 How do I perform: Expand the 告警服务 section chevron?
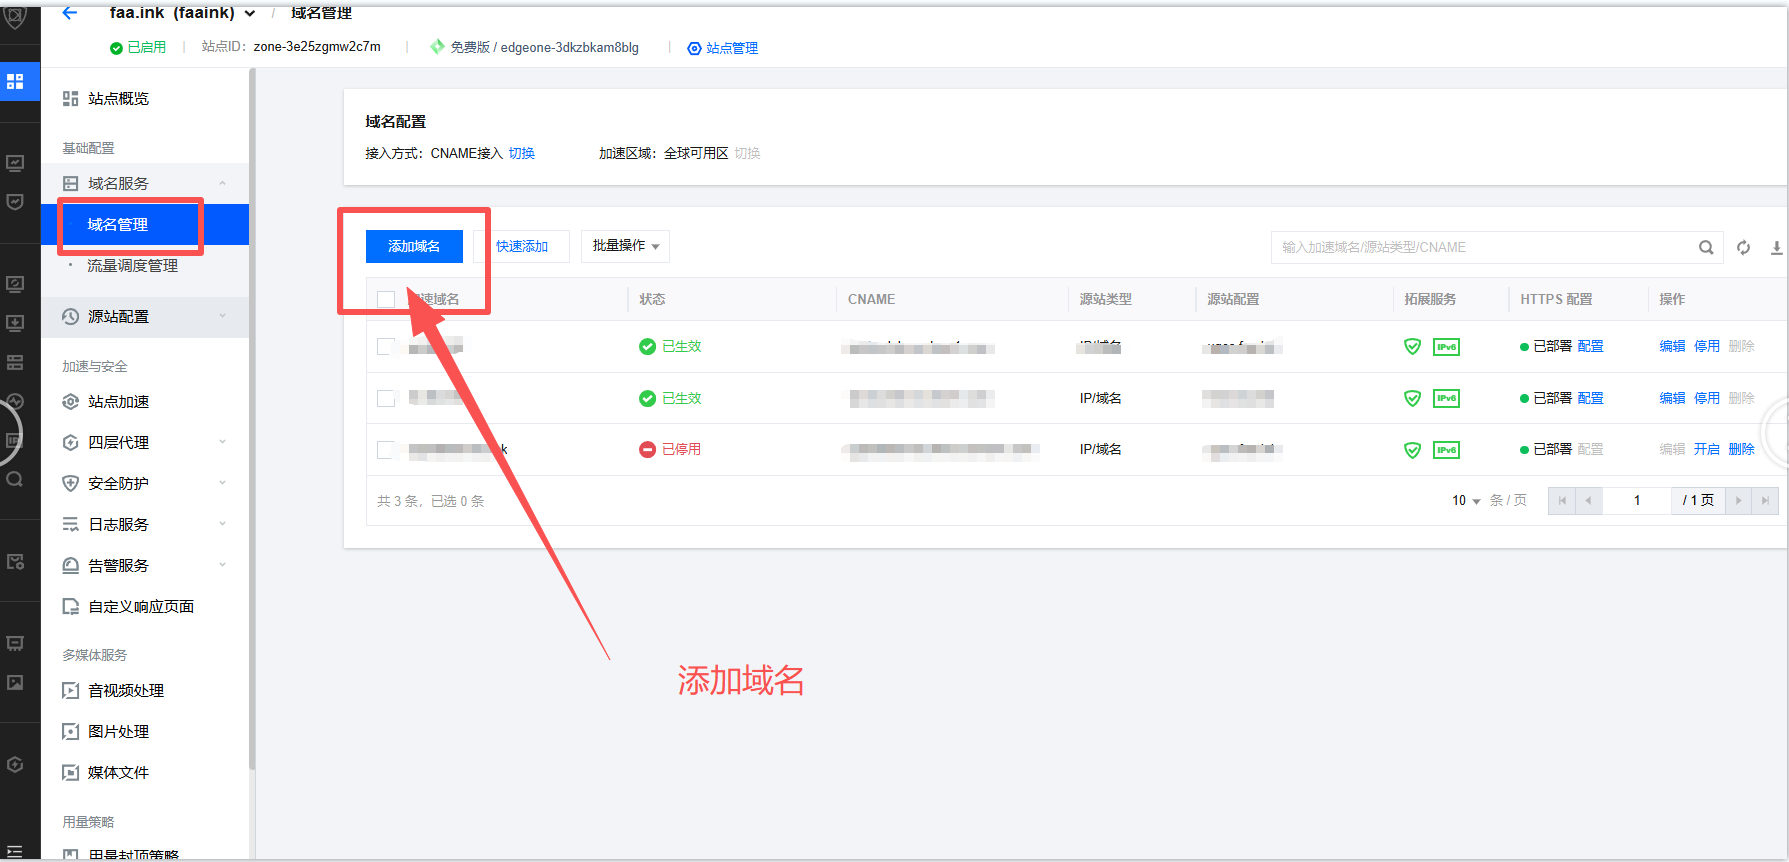[x=222, y=565]
